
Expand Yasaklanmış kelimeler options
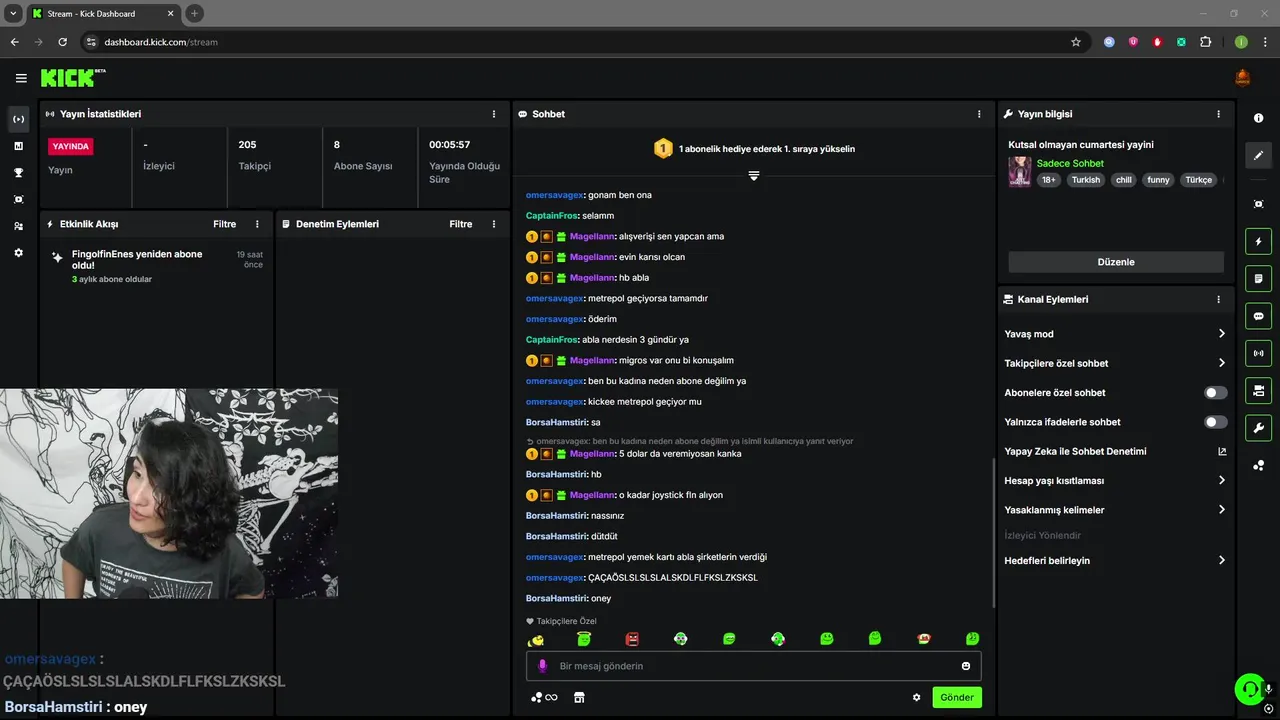coord(1221,510)
